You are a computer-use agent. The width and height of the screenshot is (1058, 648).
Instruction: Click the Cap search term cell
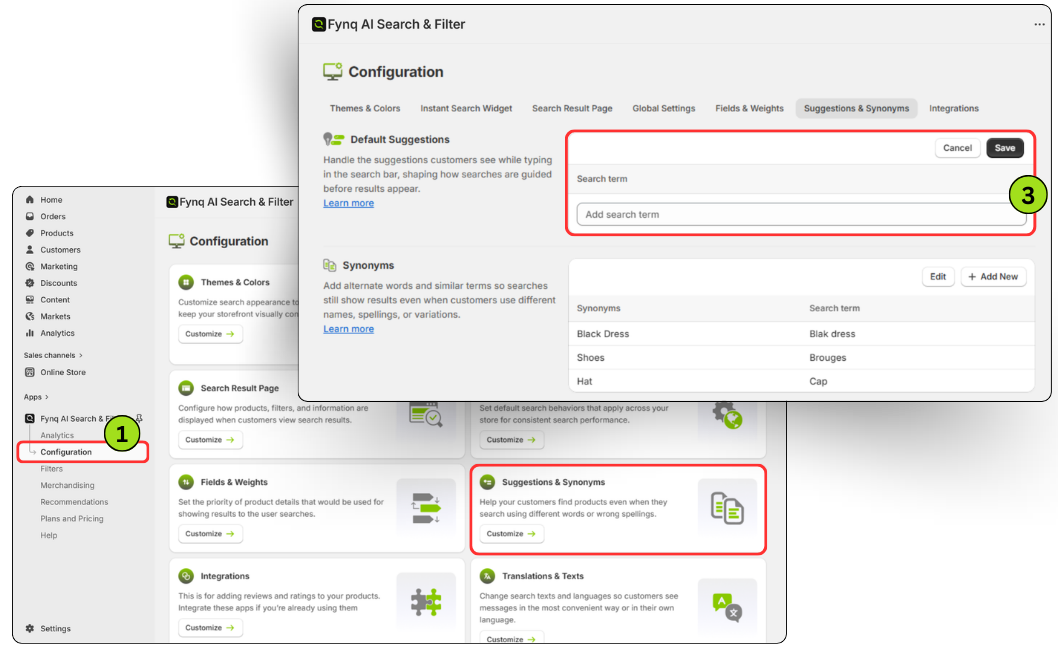click(x=818, y=381)
